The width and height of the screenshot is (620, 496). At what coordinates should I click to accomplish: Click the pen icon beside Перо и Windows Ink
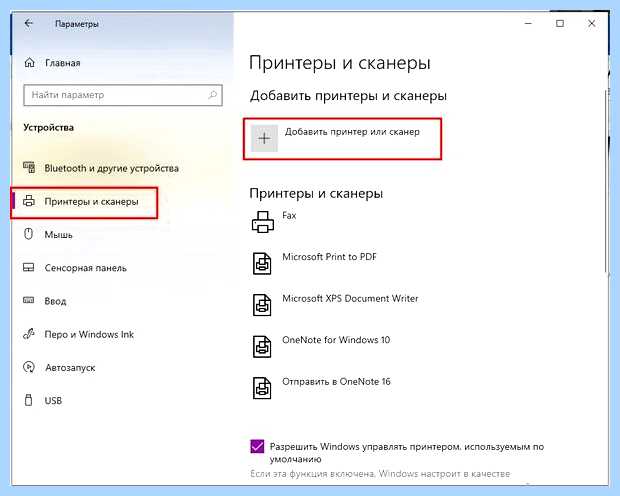pyautogui.click(x=28, y=334)
